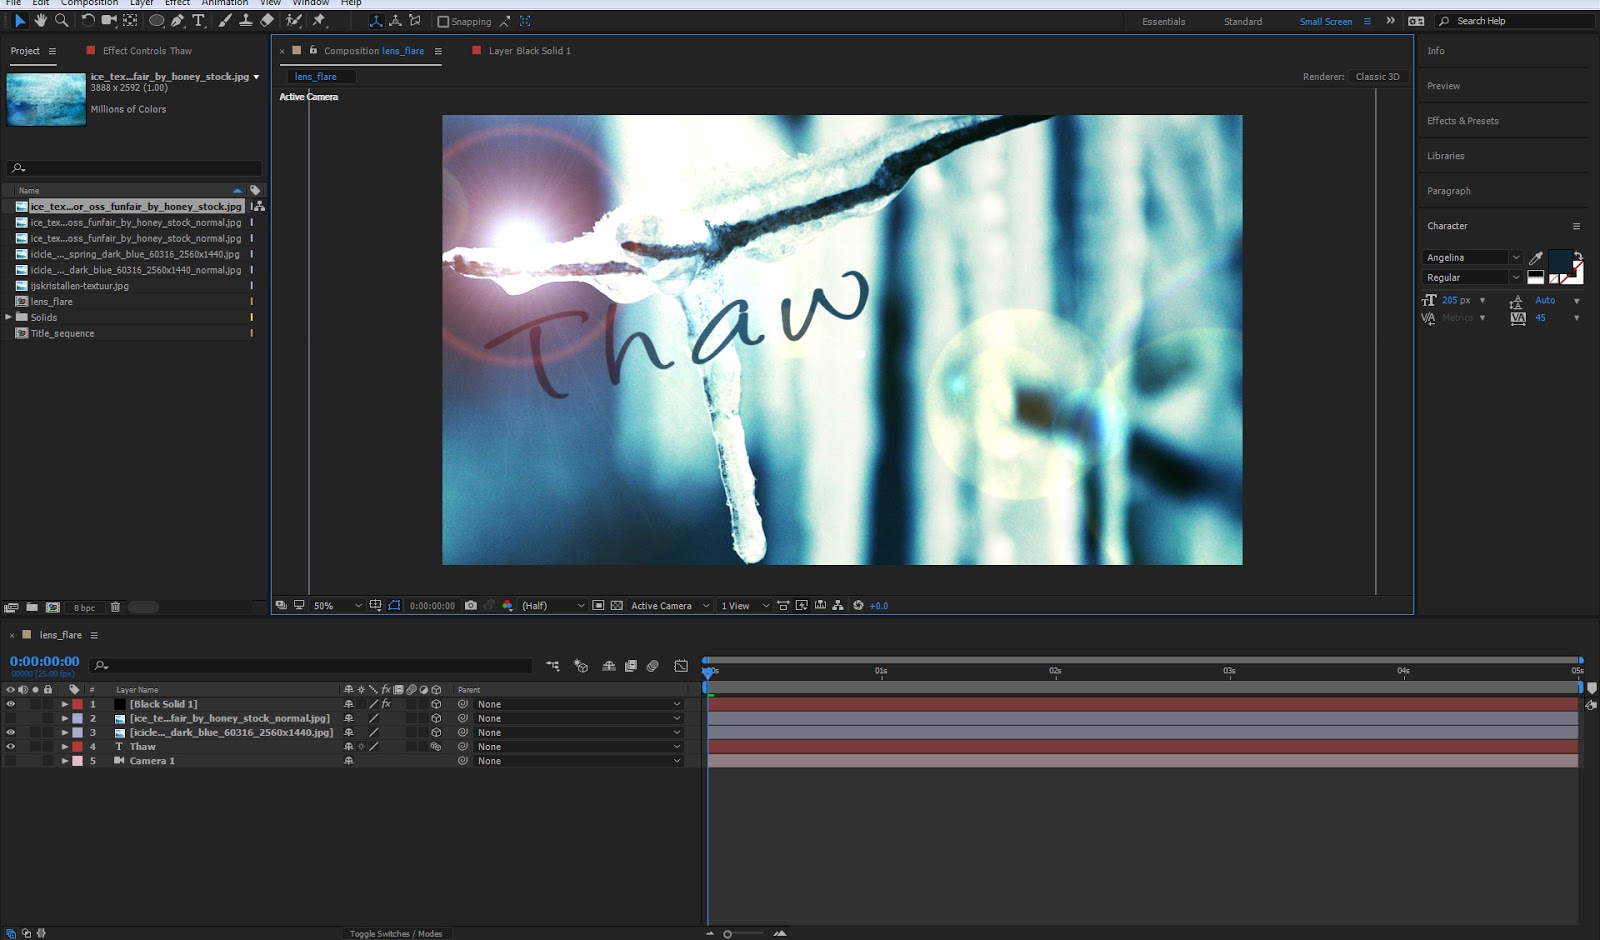Take a snapshot with the camera icon
Image resolution: width=1600 pixels, height=940 pixels.
[x=471, y=605]
